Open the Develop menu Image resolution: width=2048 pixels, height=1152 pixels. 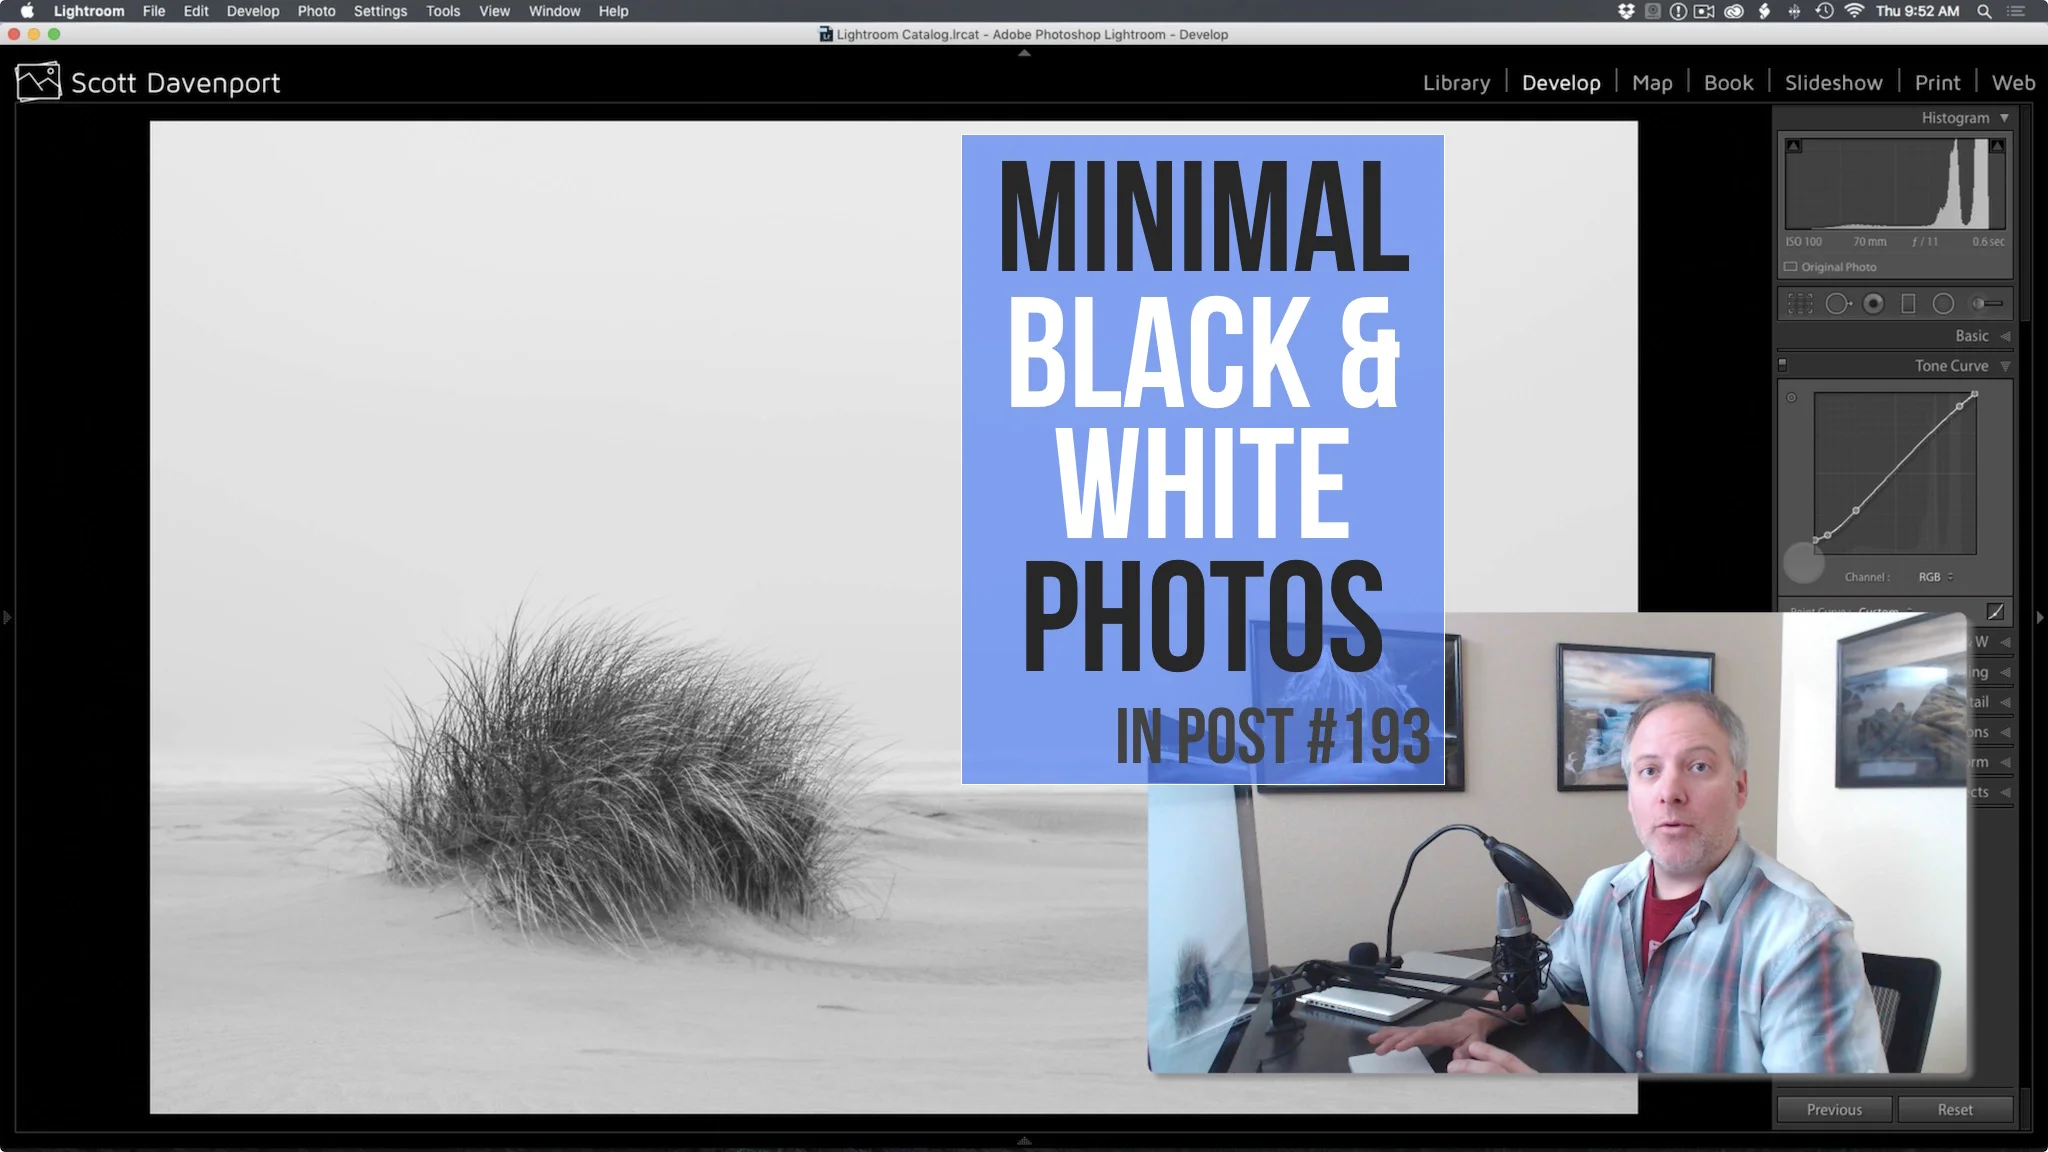(253, 11)
